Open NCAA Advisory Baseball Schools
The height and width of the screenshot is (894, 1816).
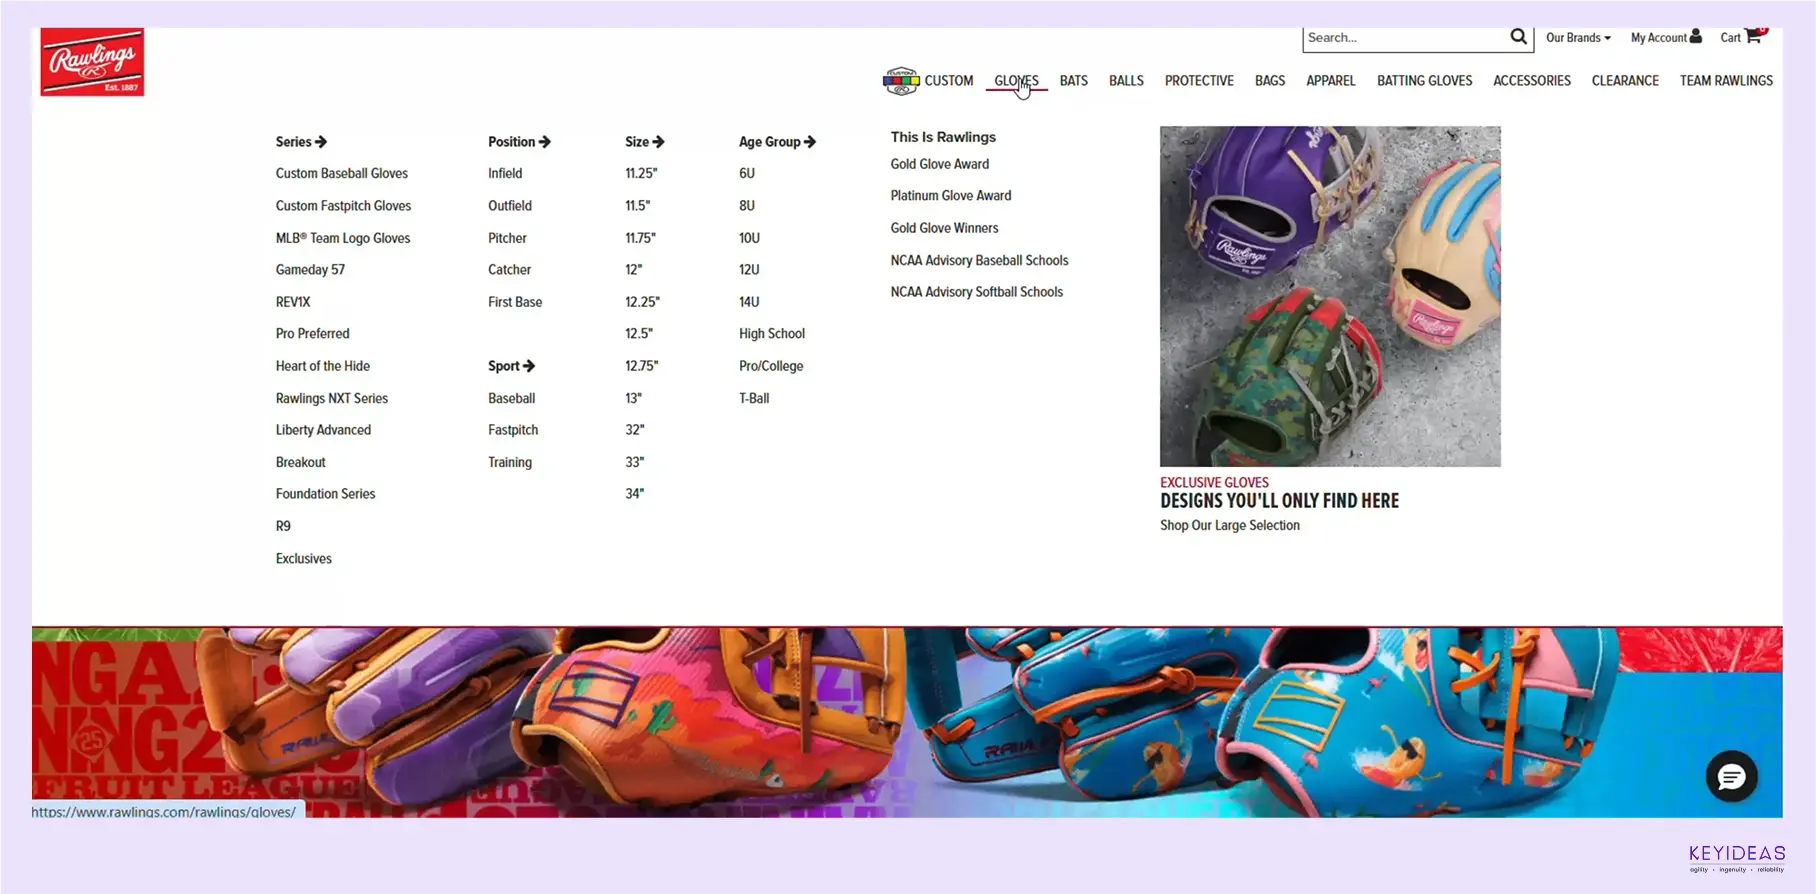979,260
